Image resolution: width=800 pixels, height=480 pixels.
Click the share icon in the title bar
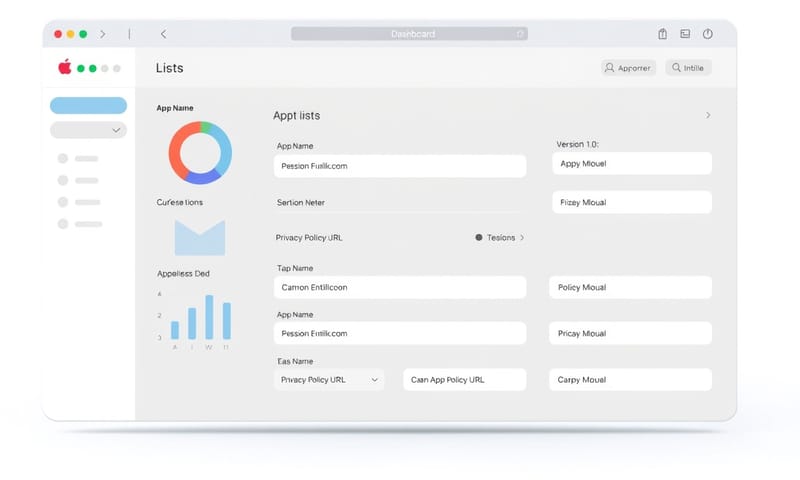[x=662, y=34]
